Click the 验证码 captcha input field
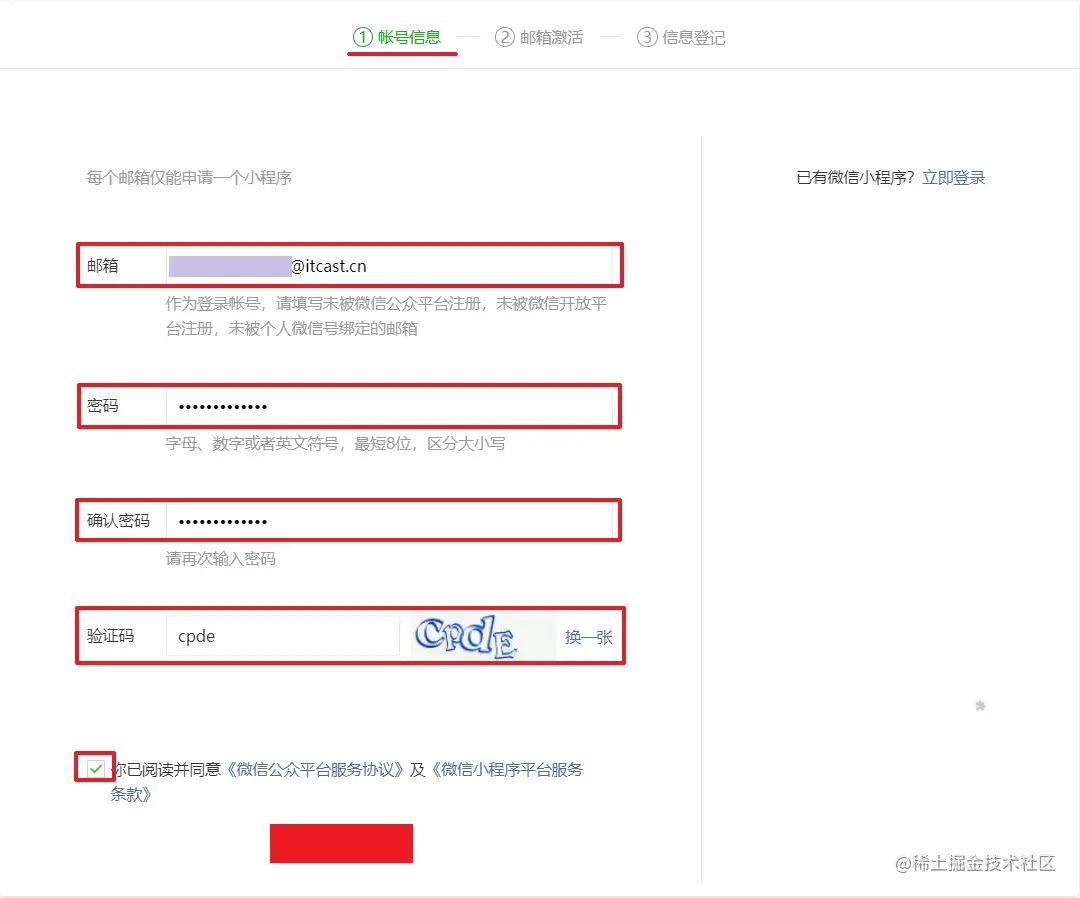 pyautogui.click(x=282, y=636)
